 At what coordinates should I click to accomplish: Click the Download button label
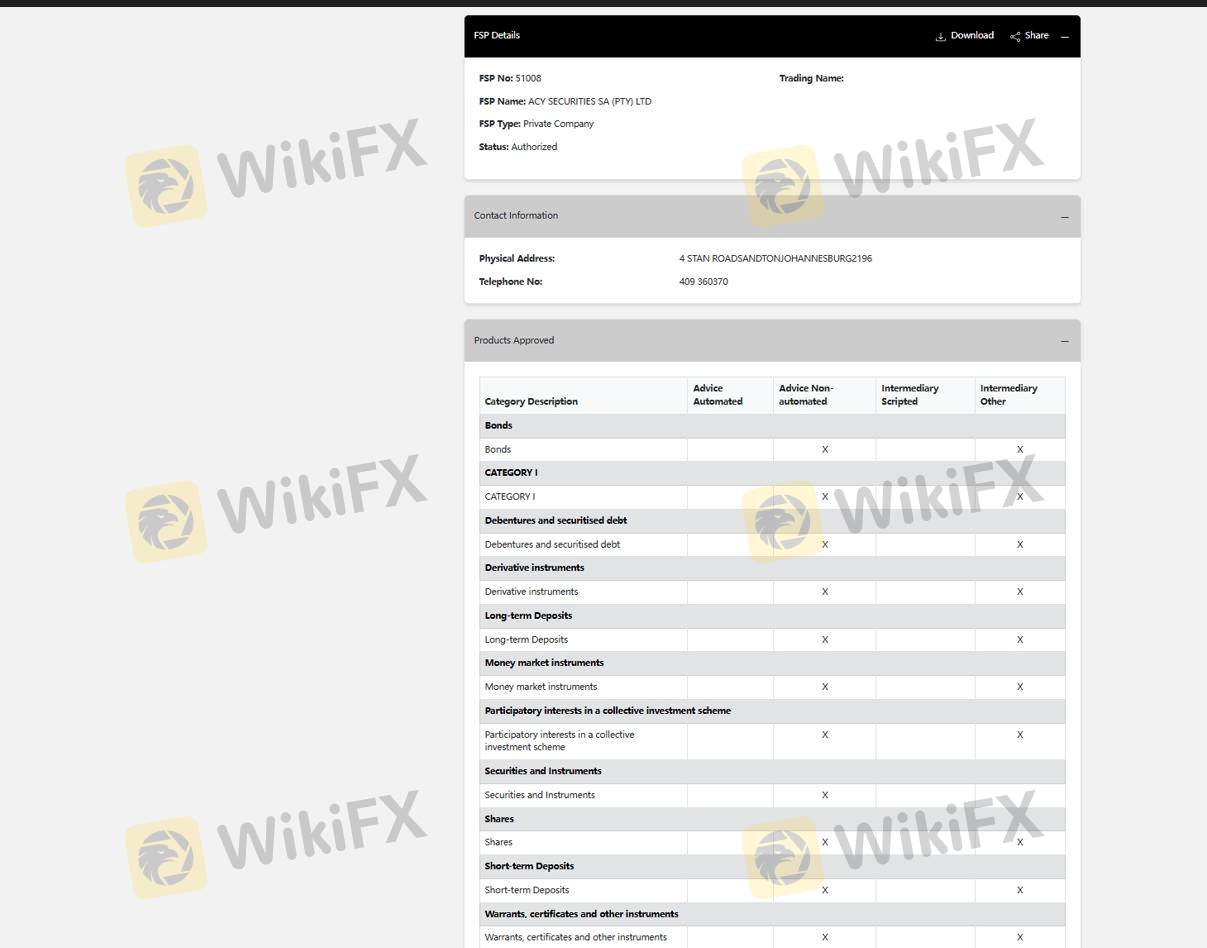coord(972,35)
